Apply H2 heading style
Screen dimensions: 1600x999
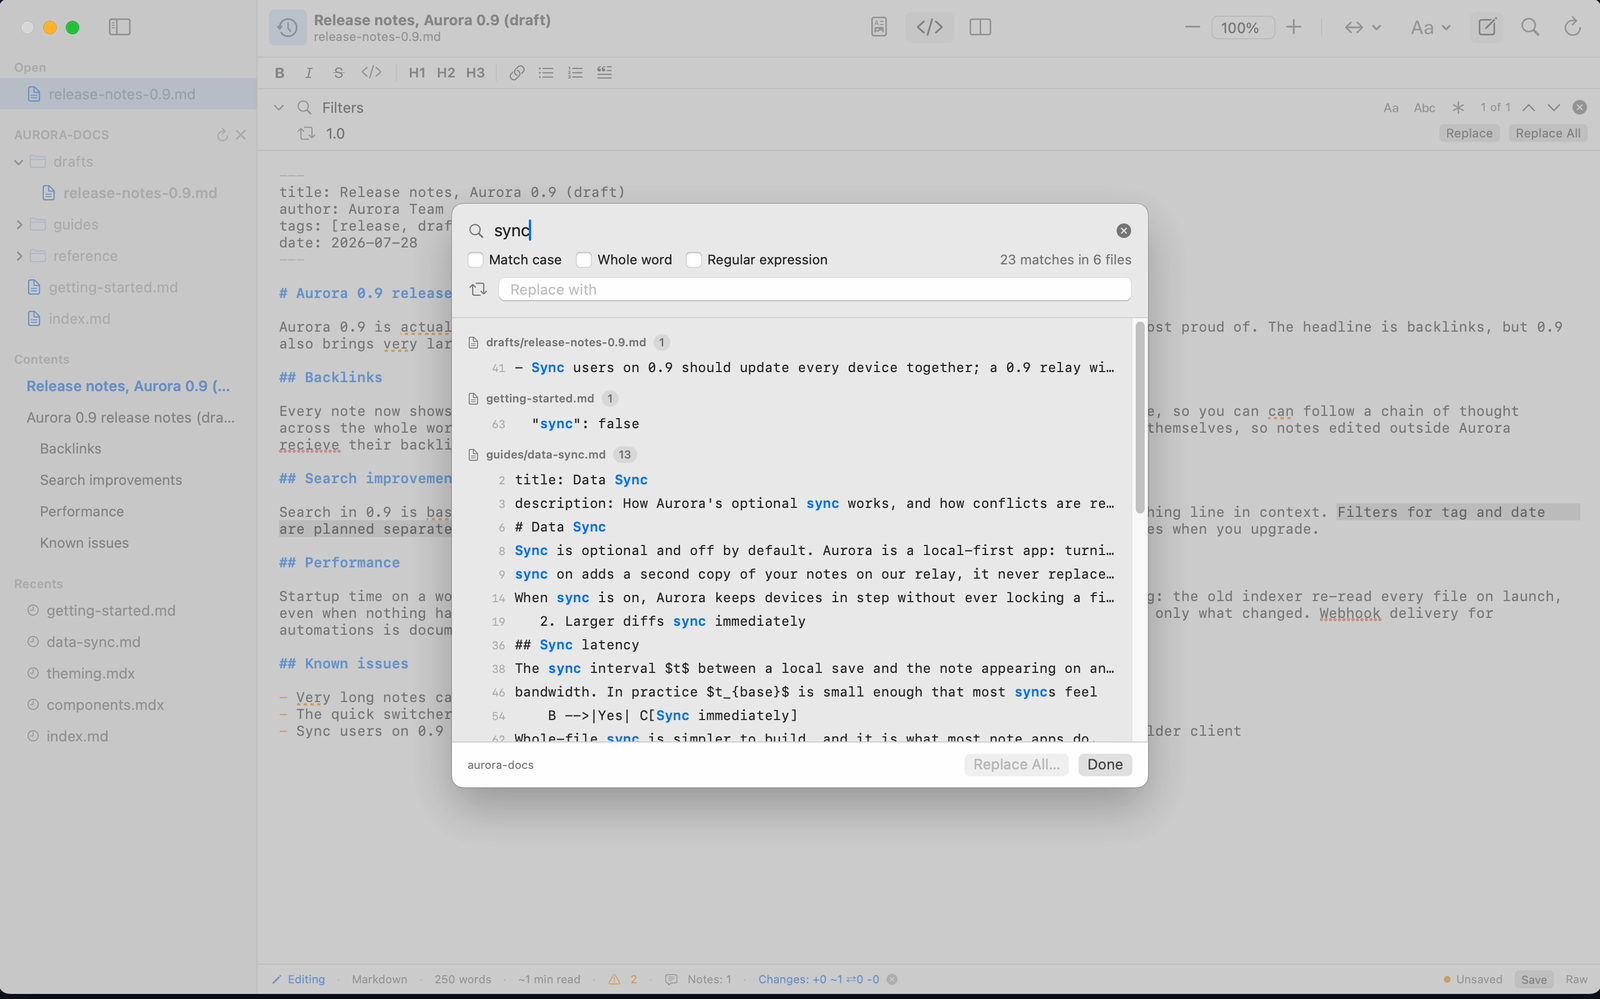pyautogui.click(x=446, y=73)
